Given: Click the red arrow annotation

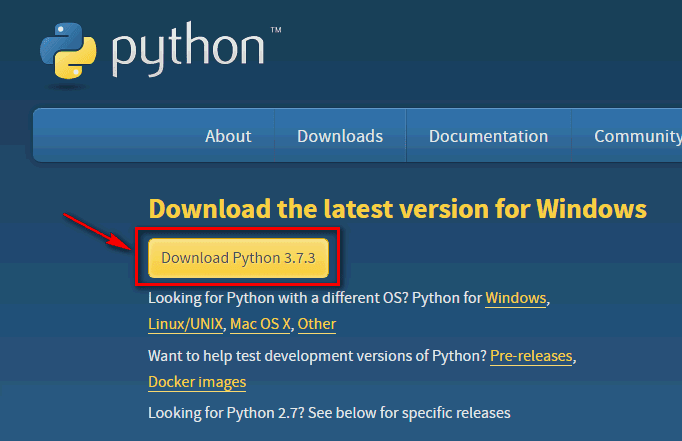Looking at the screenshot, I should 97,231.
